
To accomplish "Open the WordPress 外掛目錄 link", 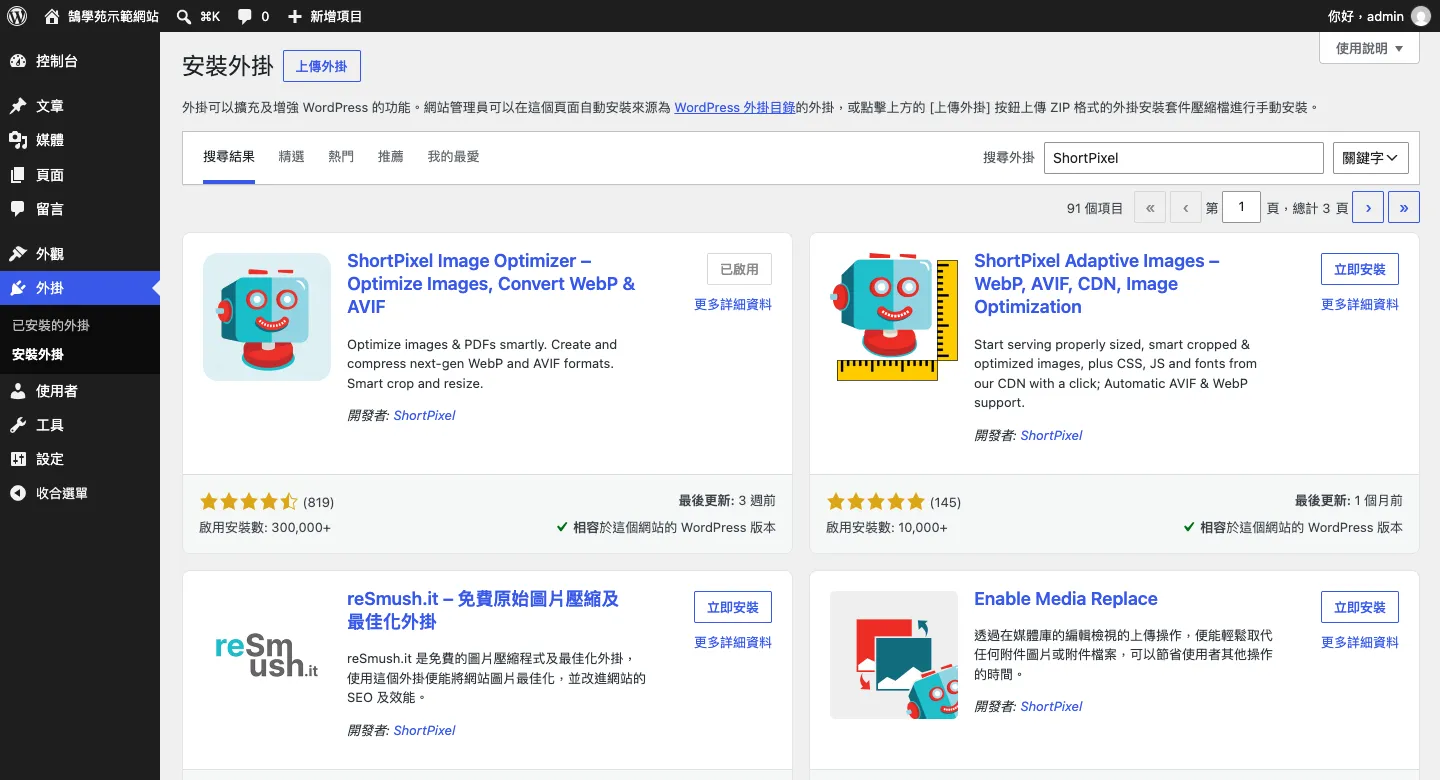I will 735,107.
